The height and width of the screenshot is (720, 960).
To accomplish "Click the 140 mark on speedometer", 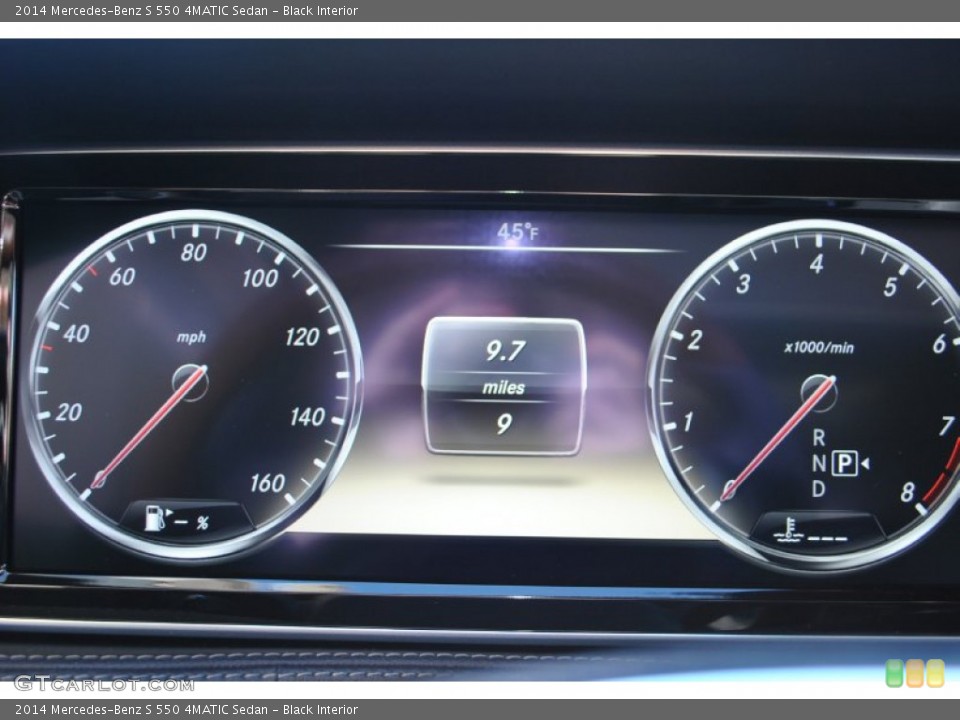I will coord(307,417).
